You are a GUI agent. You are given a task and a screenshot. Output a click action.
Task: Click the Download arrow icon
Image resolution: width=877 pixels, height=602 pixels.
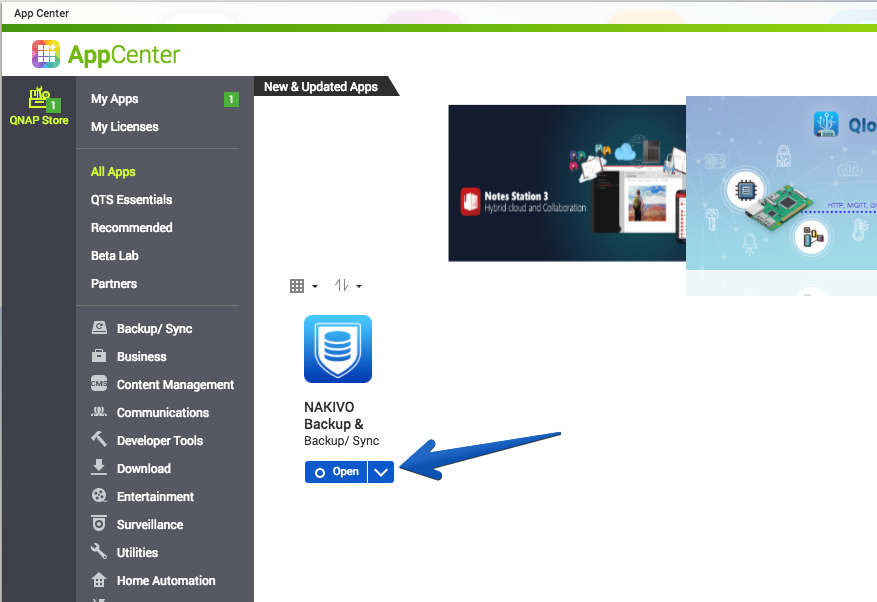click(x=99, y=467)
